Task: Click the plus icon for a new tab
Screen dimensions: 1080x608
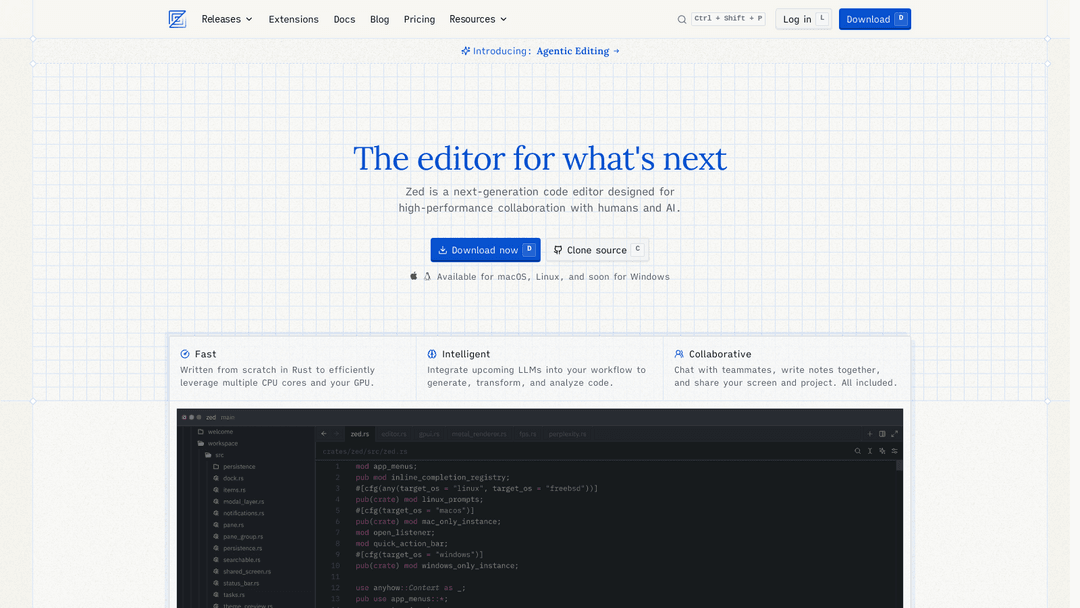Action: (x=870, y=434)
